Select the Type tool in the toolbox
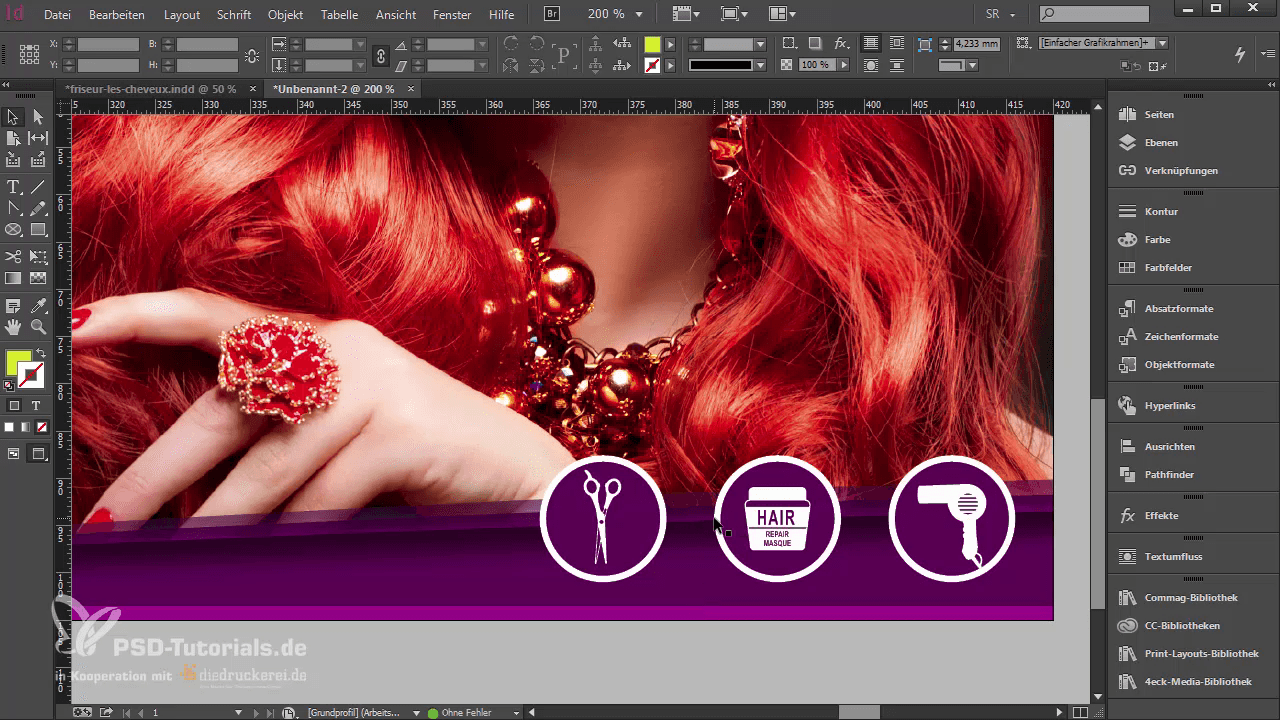1280x720 pixels. pyautogui.click(x=14, y=187)
